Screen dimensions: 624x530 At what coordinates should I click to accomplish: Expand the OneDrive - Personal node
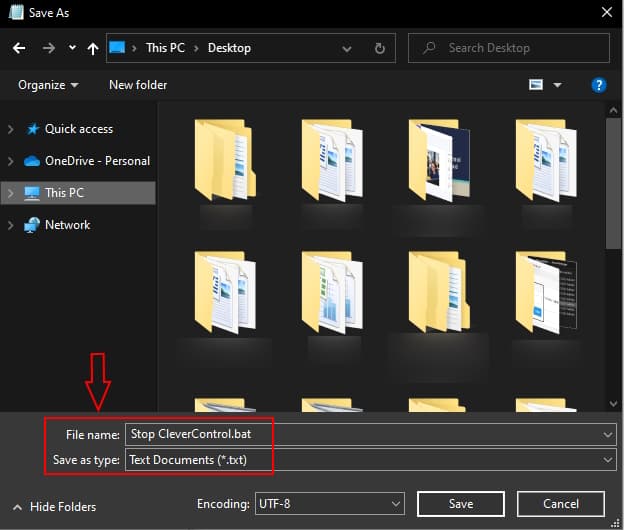[x=11, y=161]
